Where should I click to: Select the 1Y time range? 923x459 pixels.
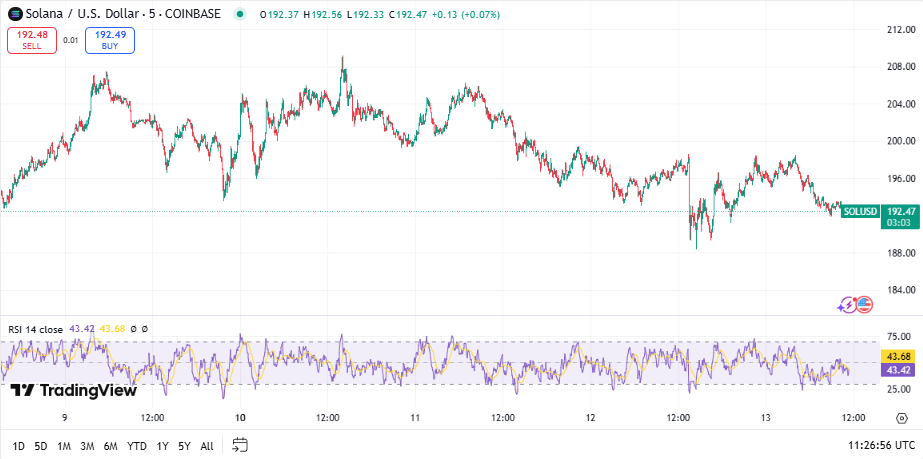click(162, 446)
